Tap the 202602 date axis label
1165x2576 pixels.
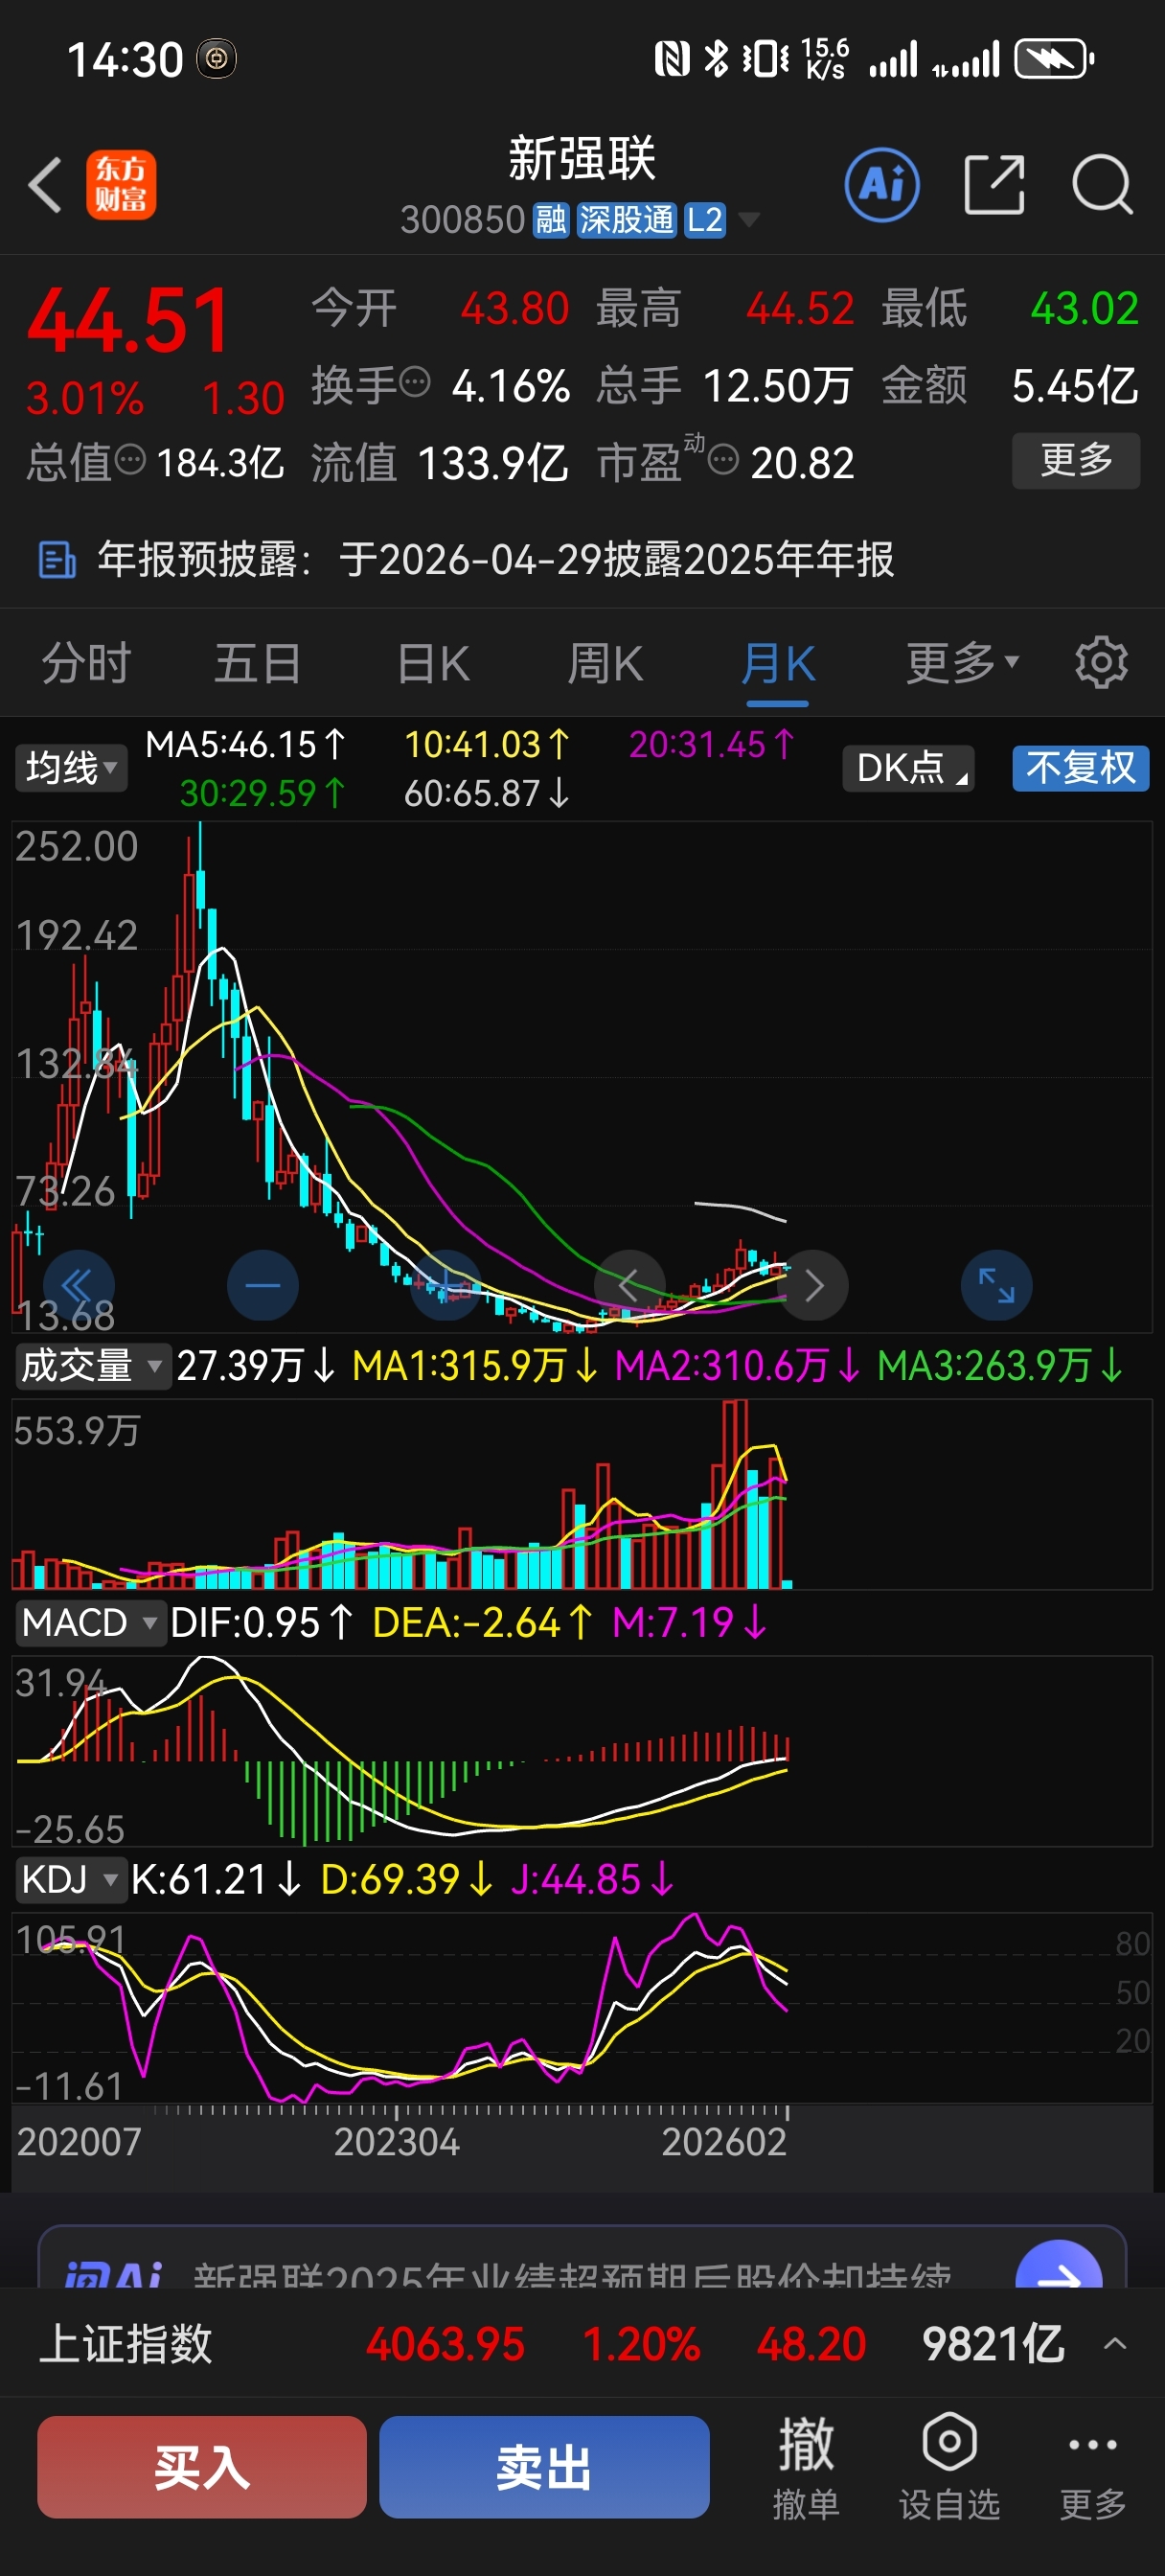[724, 2141]
